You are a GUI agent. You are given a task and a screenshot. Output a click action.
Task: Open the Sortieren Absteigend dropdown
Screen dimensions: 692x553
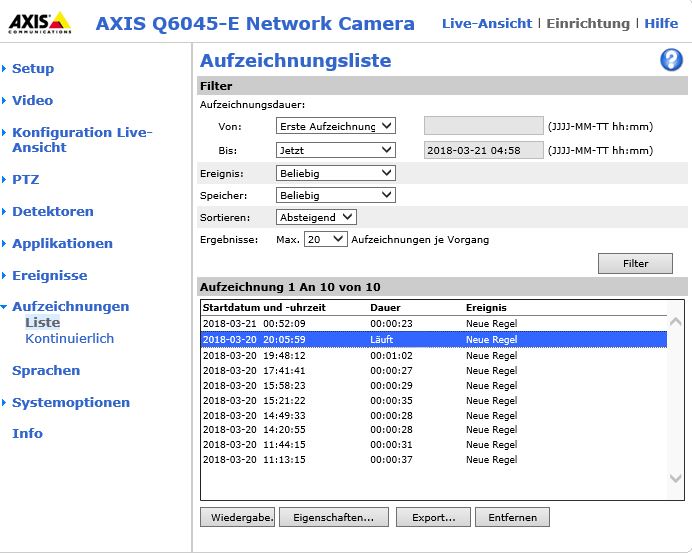click(x=316, y=217)
